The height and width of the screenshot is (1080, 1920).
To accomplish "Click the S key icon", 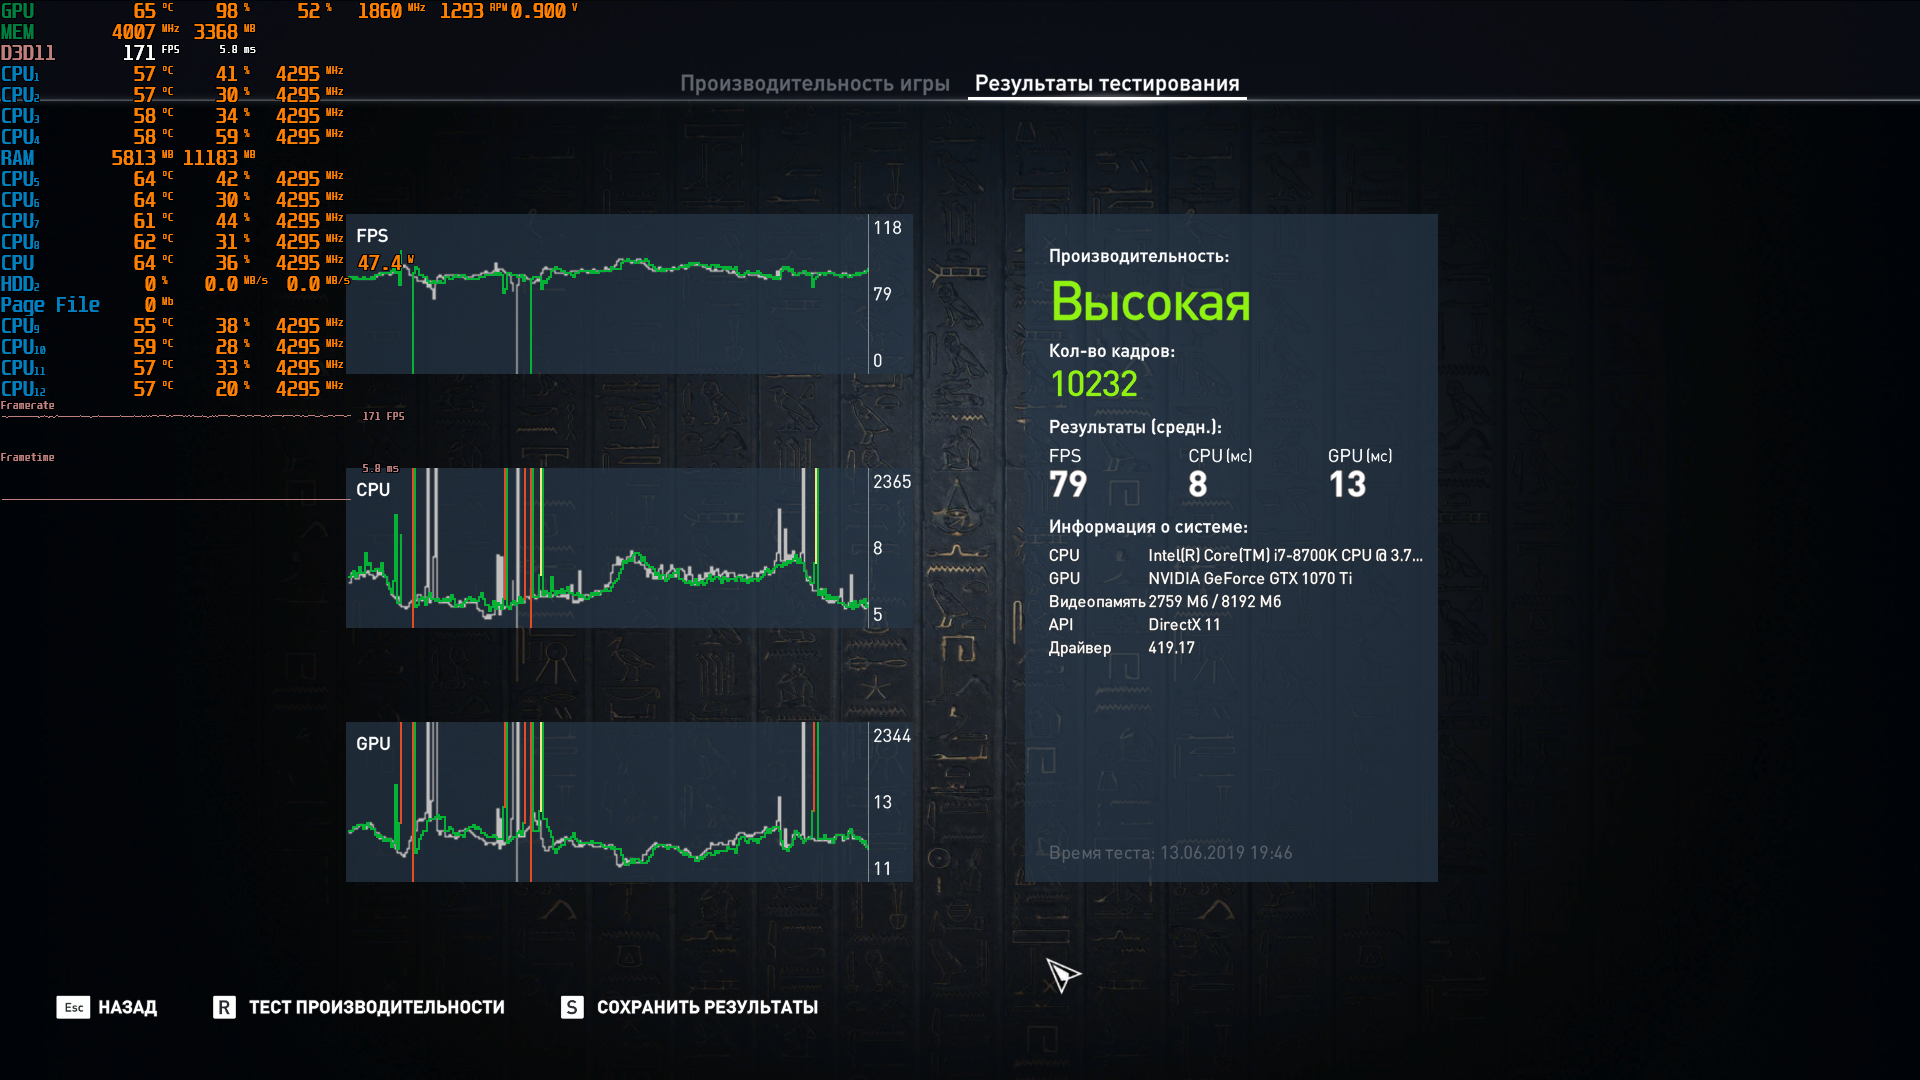I will point(572,1007).
